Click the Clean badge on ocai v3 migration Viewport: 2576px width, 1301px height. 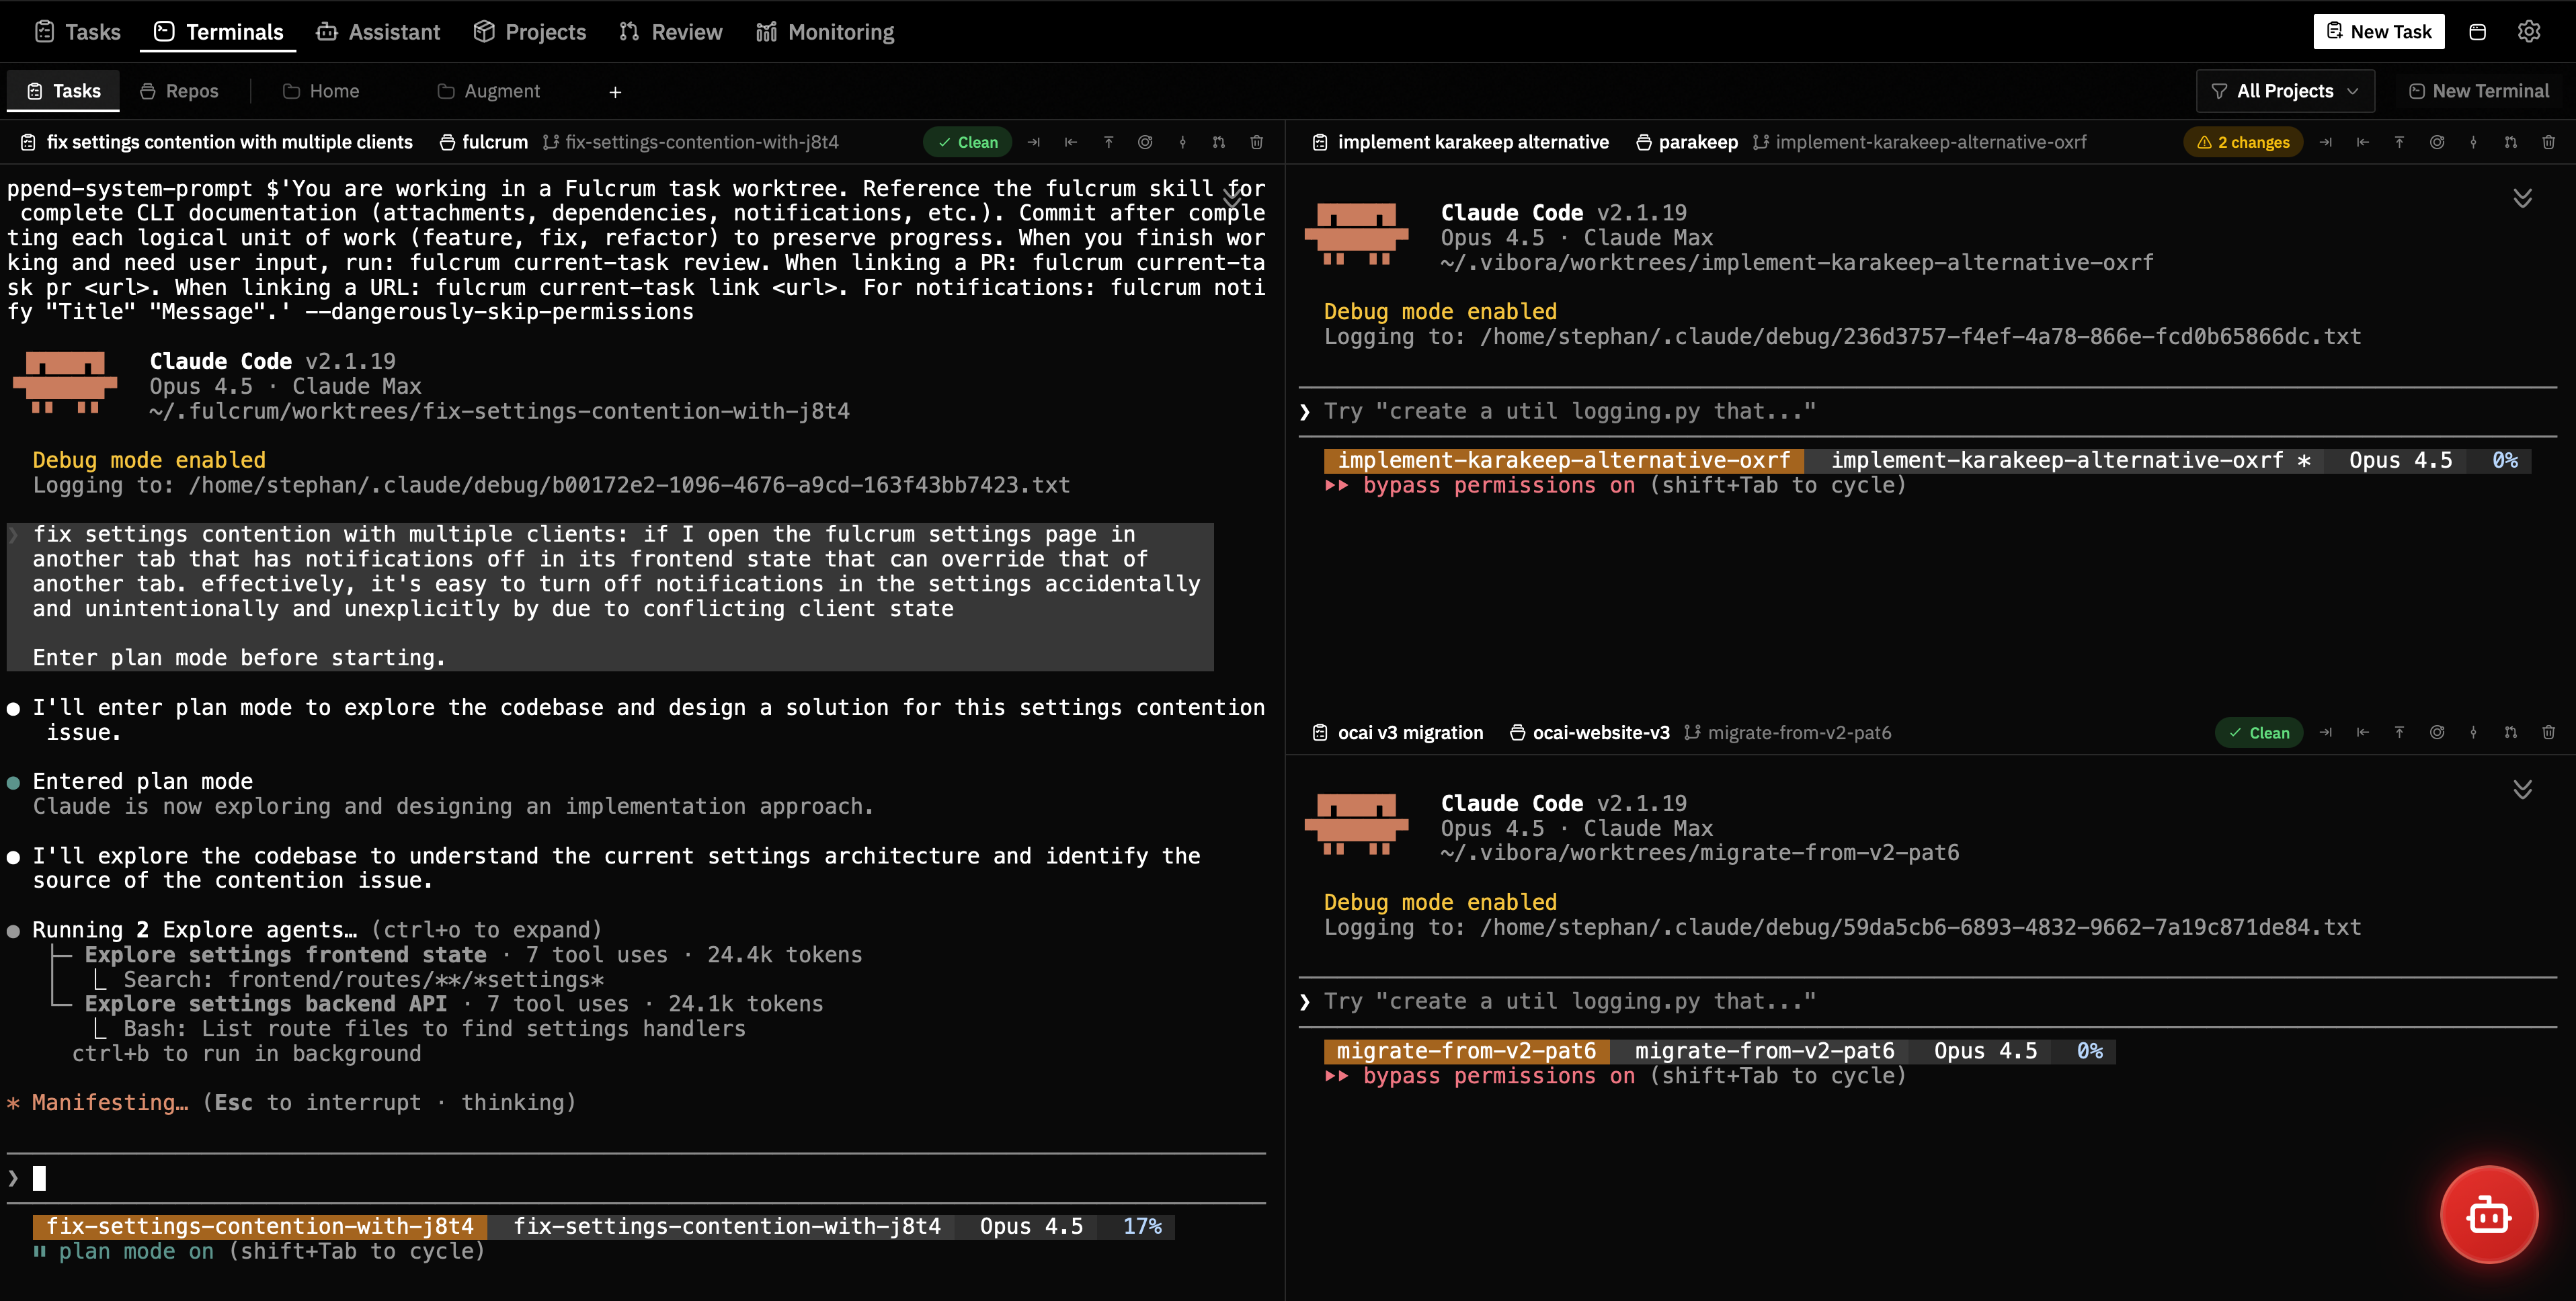[x=2259, y=732]
